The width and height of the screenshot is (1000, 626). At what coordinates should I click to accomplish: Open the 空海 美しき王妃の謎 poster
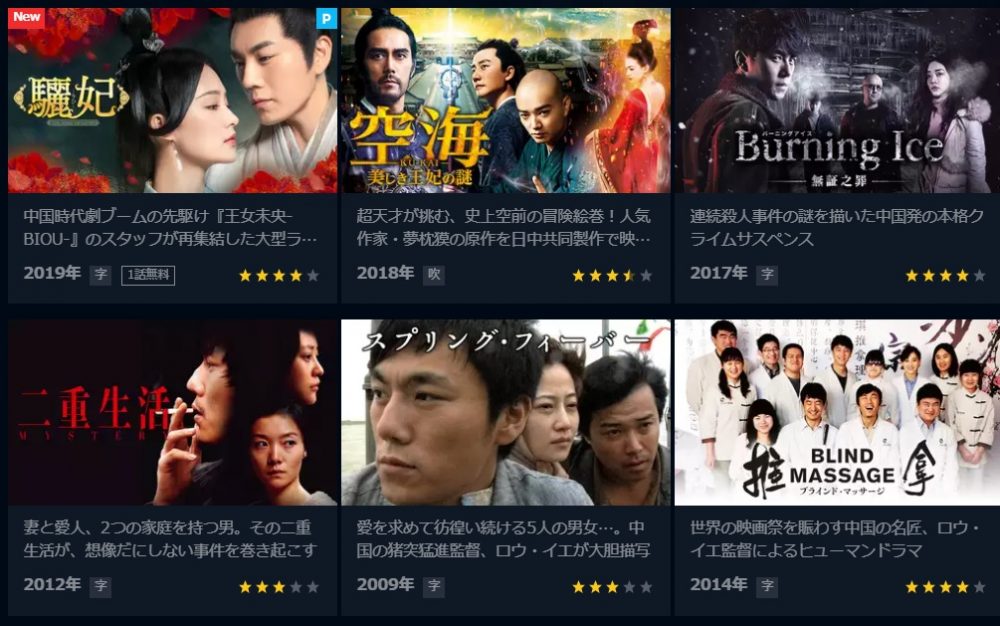(506, 101)
